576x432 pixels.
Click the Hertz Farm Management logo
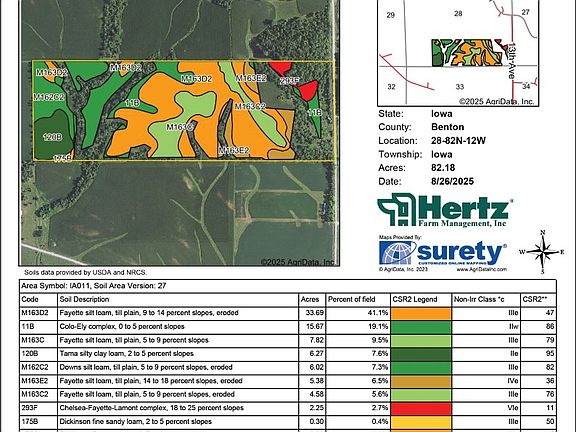(445, 210)
